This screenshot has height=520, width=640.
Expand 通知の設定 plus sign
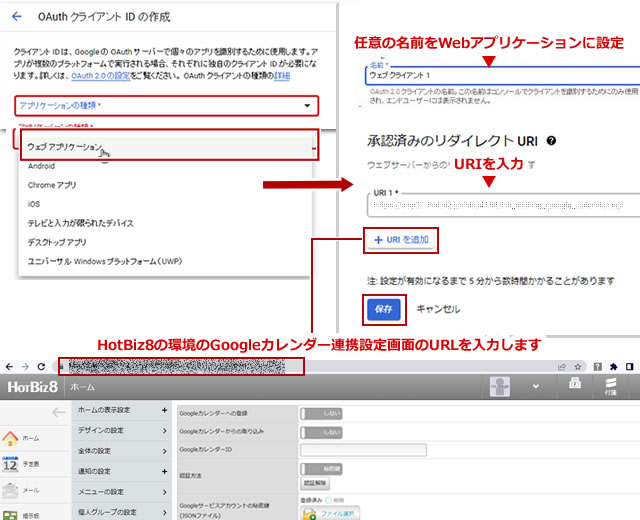pos(164,471)
